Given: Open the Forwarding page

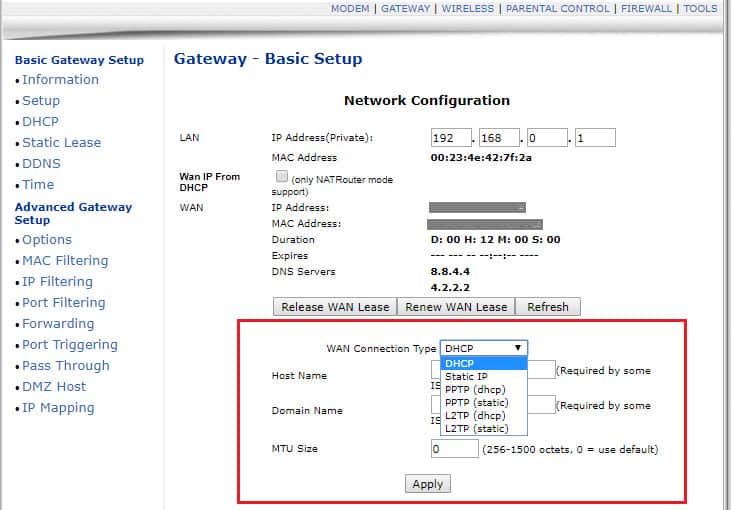Looking at the screenshot, I should (x=58, y=324).
